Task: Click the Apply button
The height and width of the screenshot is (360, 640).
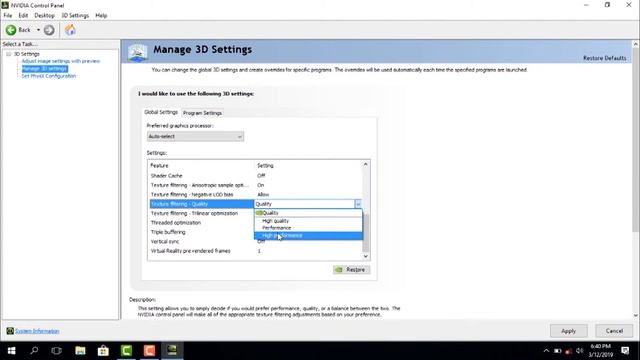Action: pos(569,331)
